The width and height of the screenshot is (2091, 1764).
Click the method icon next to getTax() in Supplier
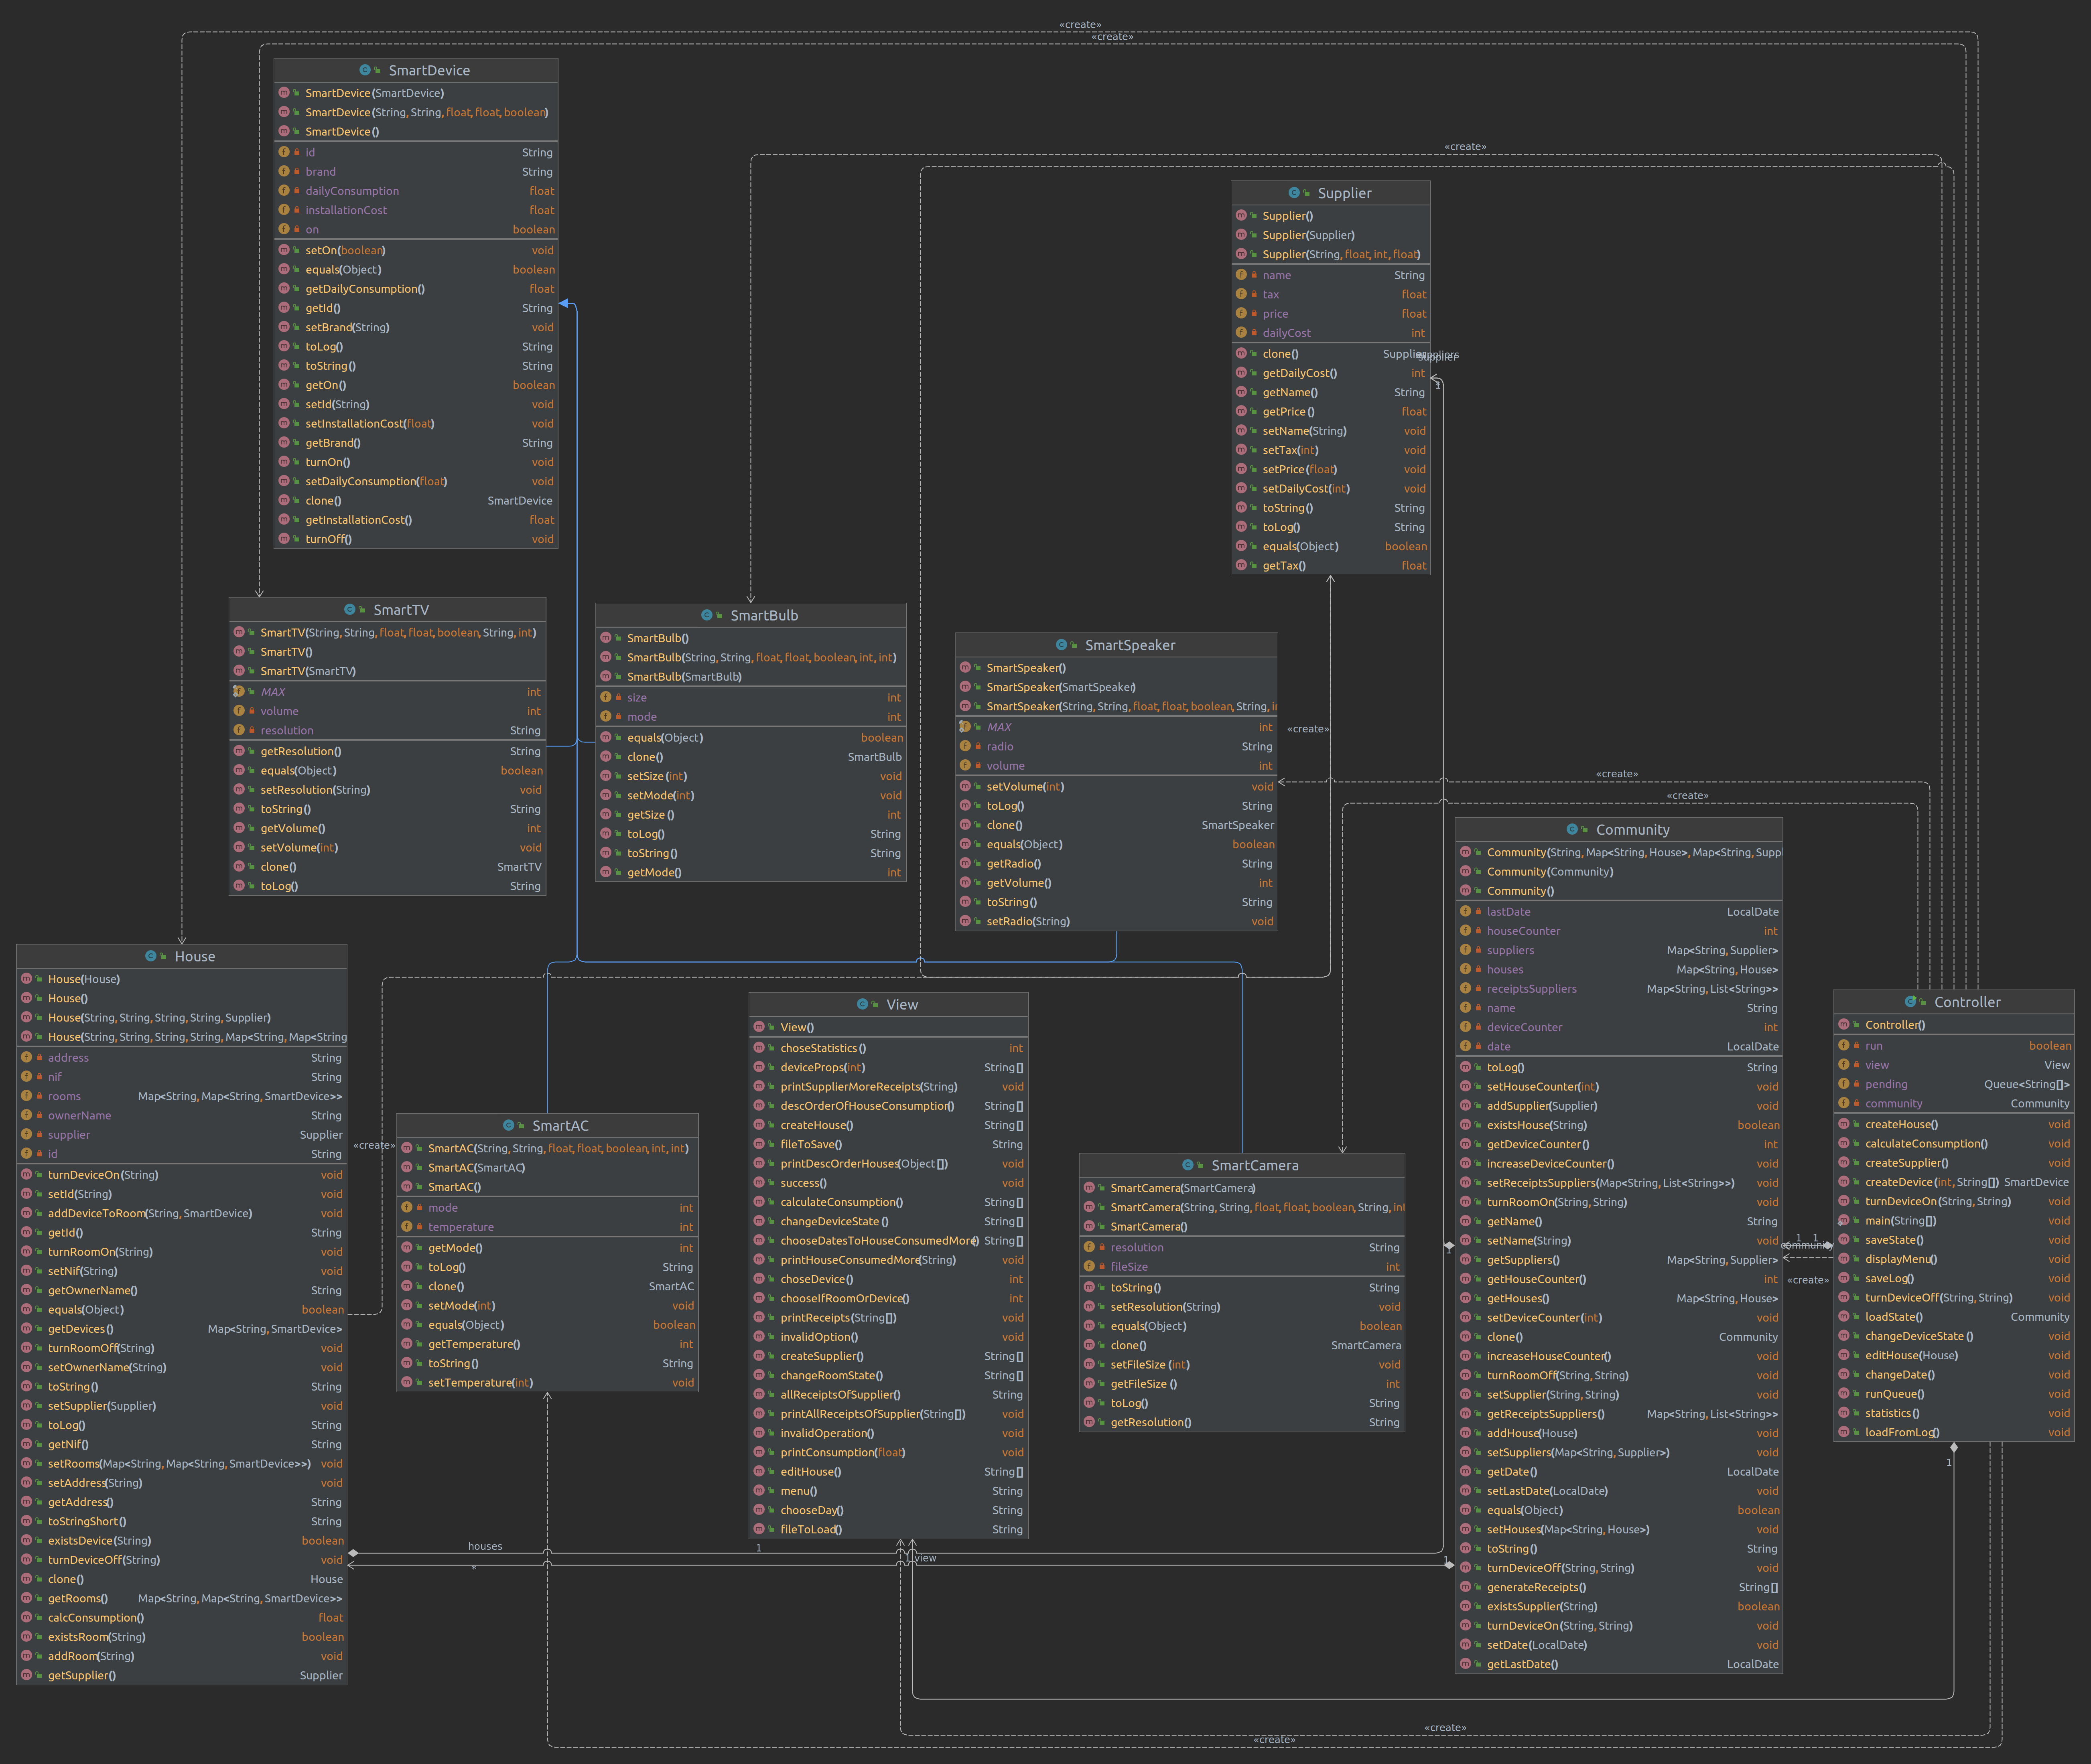coord(1241,565)
